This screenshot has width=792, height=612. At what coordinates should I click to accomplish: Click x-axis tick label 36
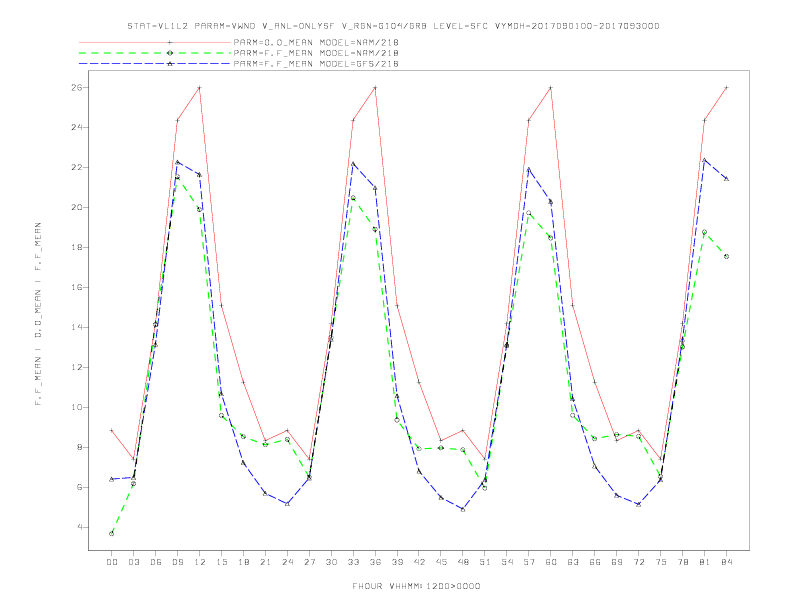tap(375, 562)
